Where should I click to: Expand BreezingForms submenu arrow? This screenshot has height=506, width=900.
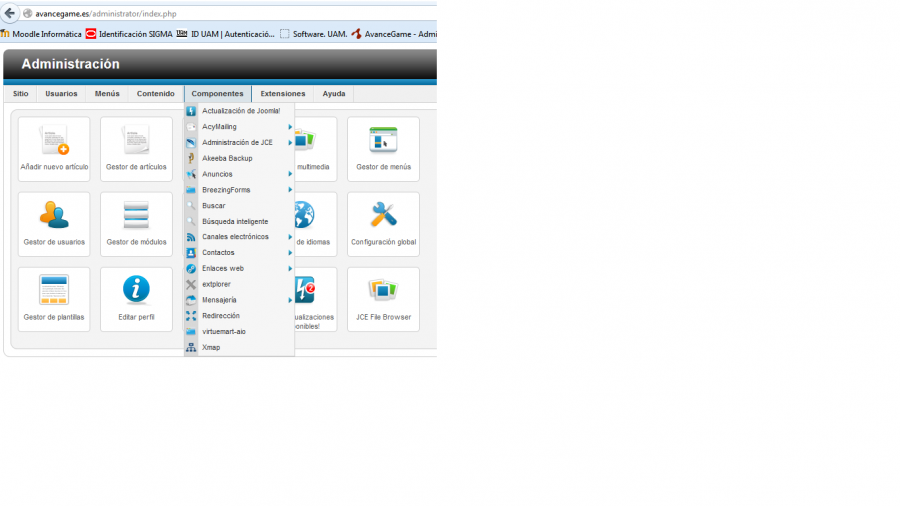pyautogui.click(x=290, y=190)
